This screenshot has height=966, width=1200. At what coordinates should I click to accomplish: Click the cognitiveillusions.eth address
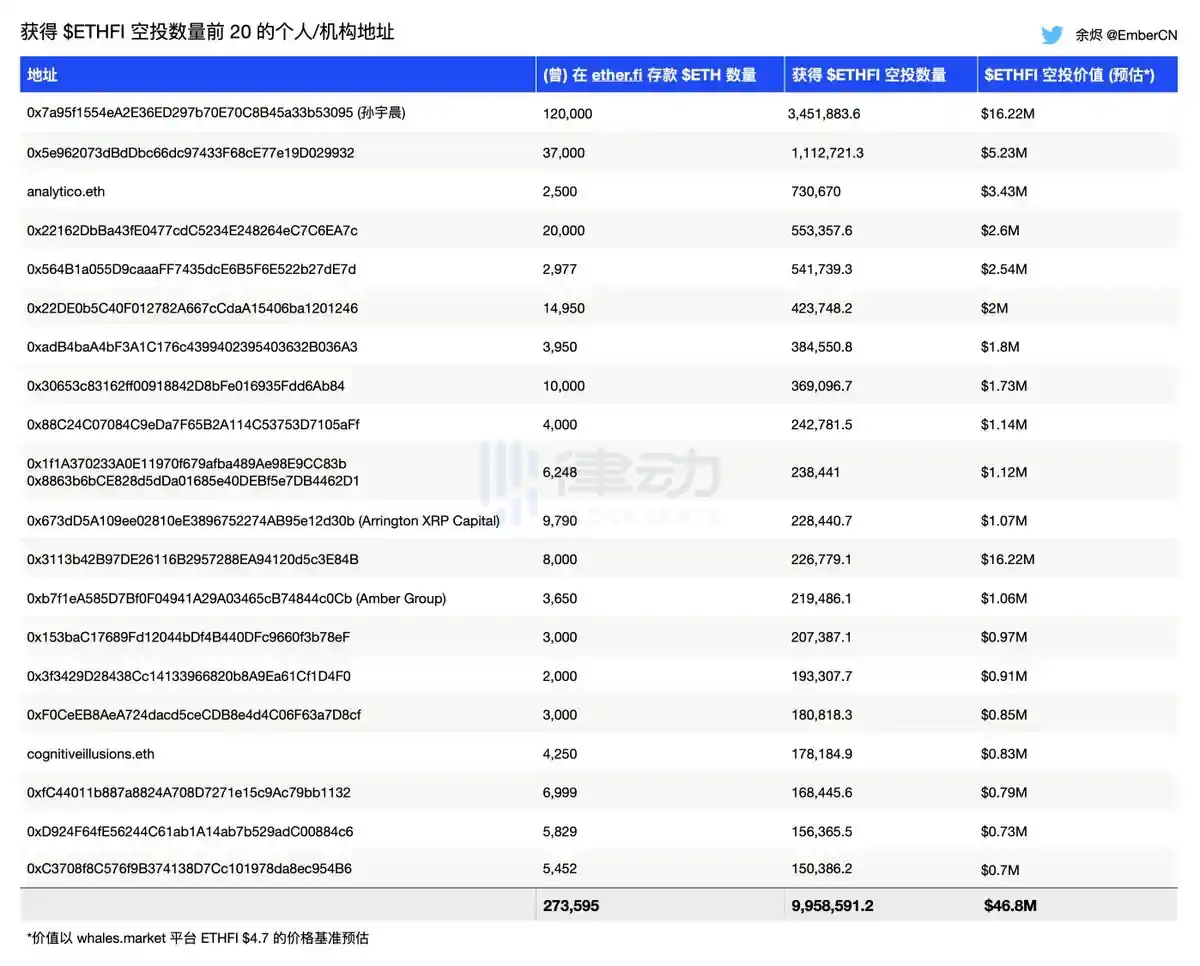coord(91,754)
